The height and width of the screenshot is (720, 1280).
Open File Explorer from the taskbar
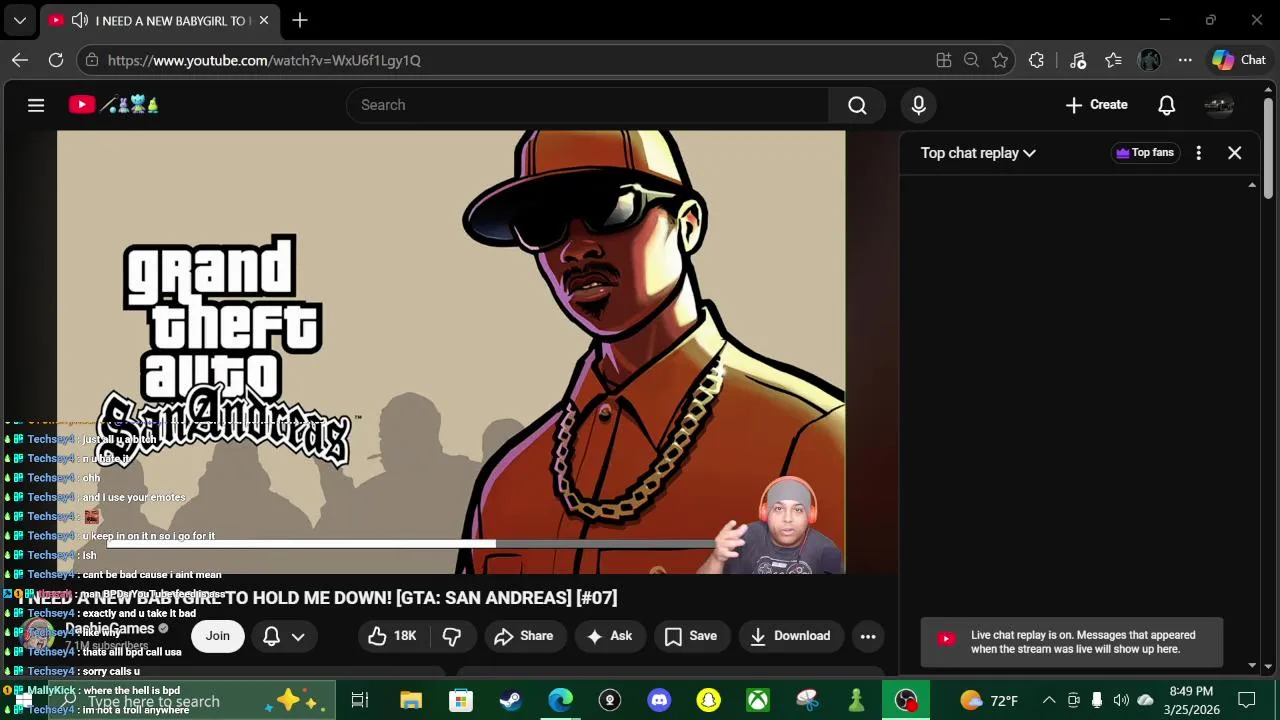(x=411, y=700)
